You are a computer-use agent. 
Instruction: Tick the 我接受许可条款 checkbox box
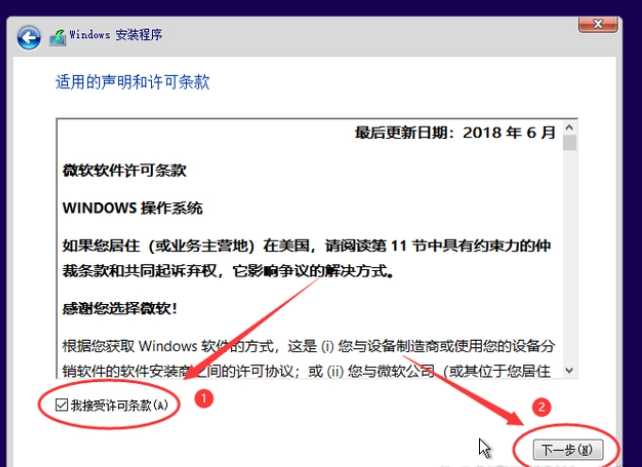(62, 405)
